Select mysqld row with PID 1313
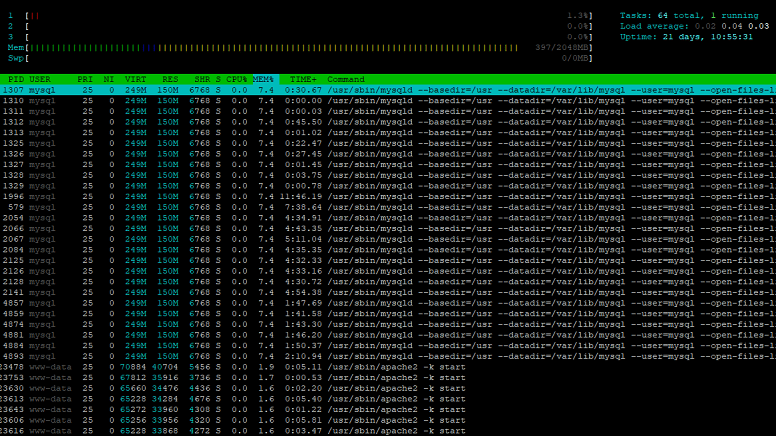776x436 pixels. tap(388, 133)
